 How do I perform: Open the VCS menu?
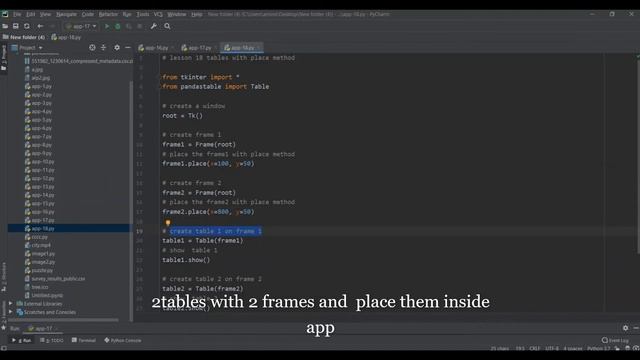click(158, 14)
